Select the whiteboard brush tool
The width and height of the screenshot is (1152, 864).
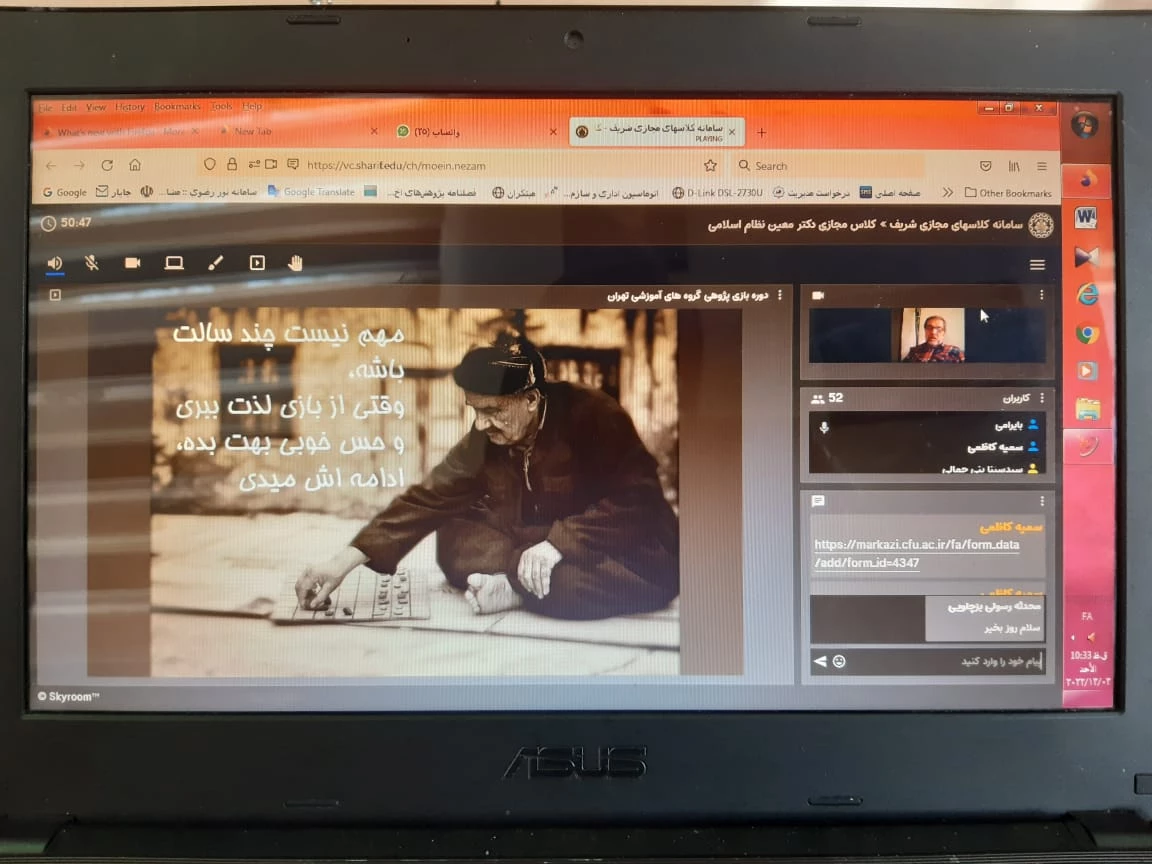click(x=215, y=263)
